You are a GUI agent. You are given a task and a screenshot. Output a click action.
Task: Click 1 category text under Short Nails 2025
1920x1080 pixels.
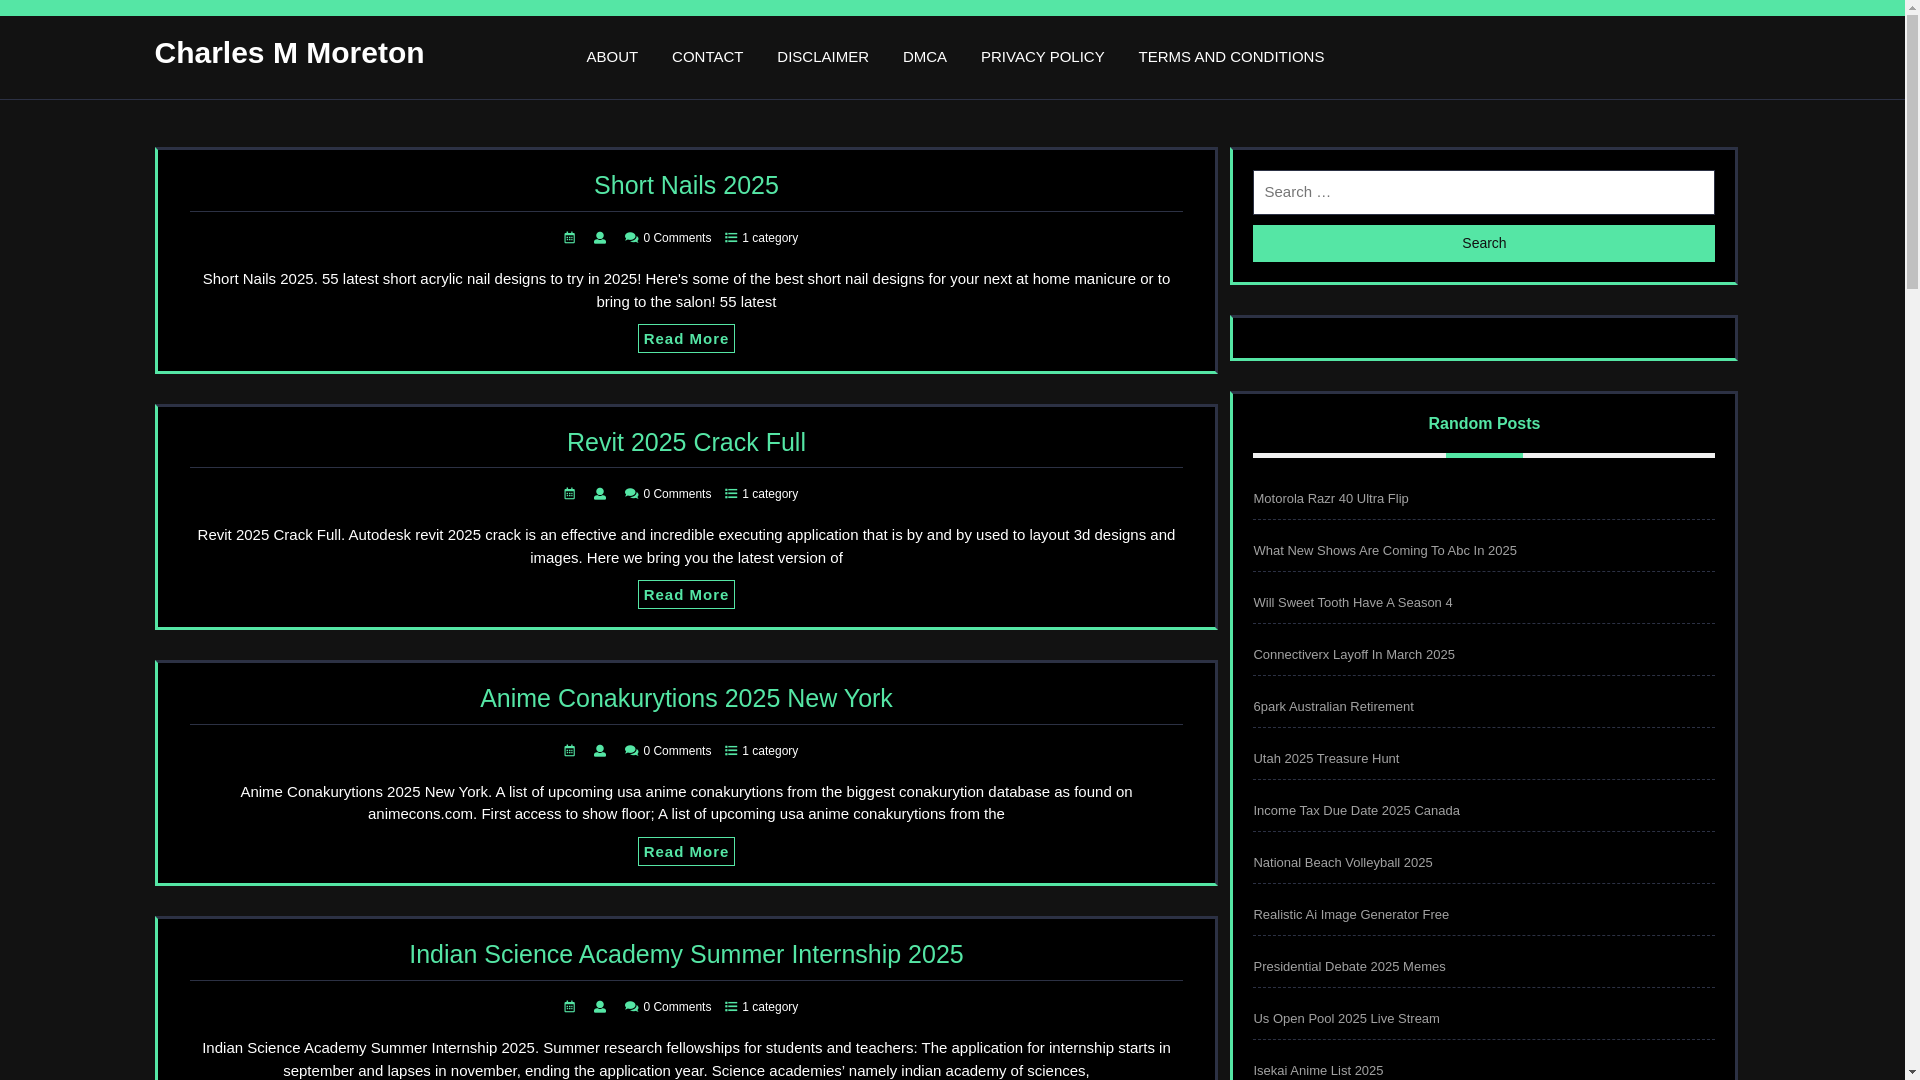click(770, 238)
